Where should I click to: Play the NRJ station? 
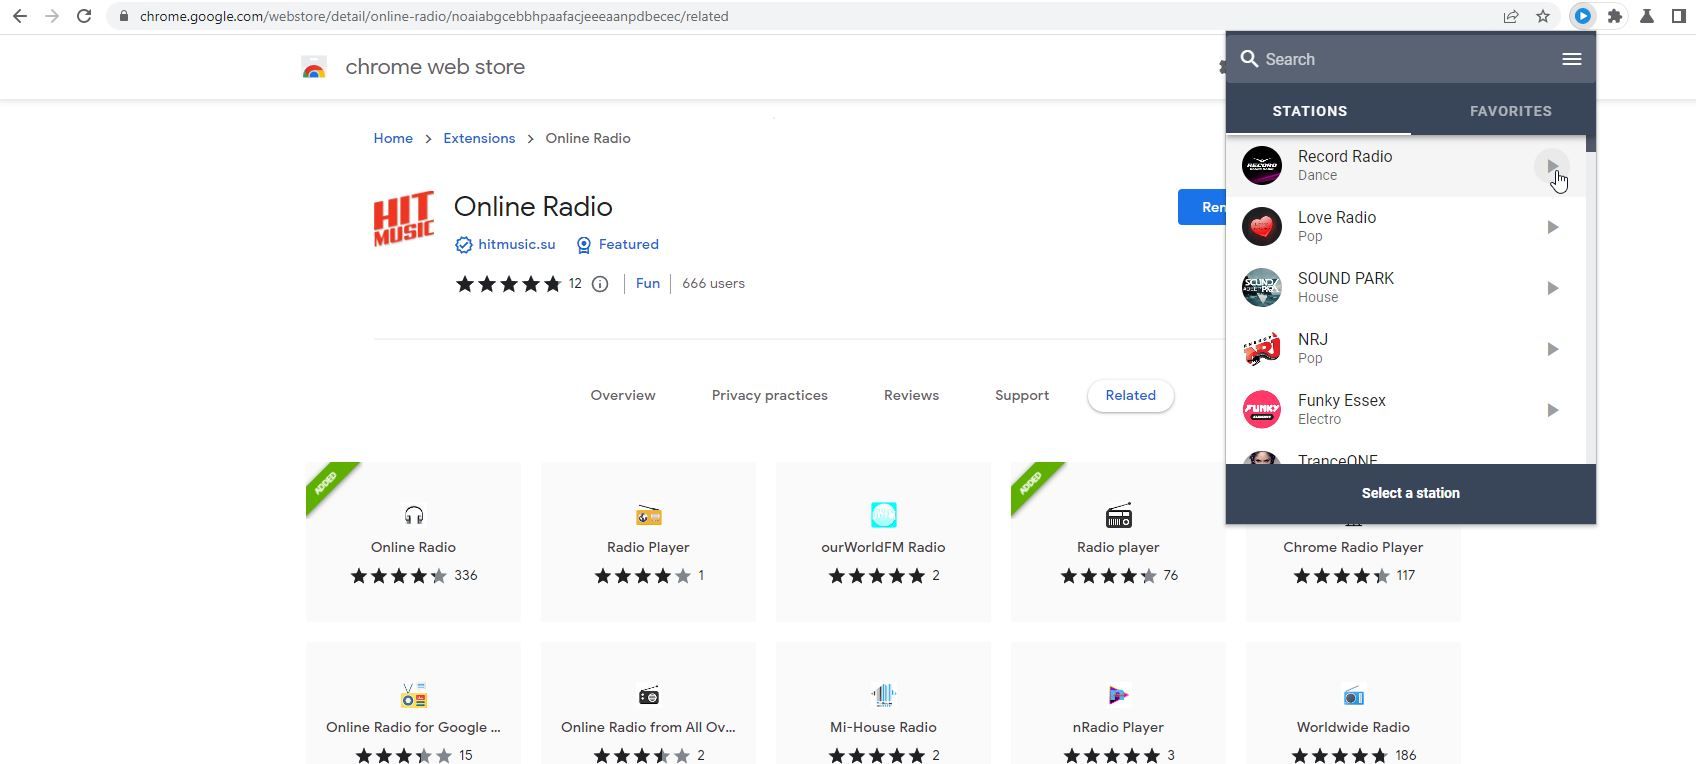click(1552, 349)
